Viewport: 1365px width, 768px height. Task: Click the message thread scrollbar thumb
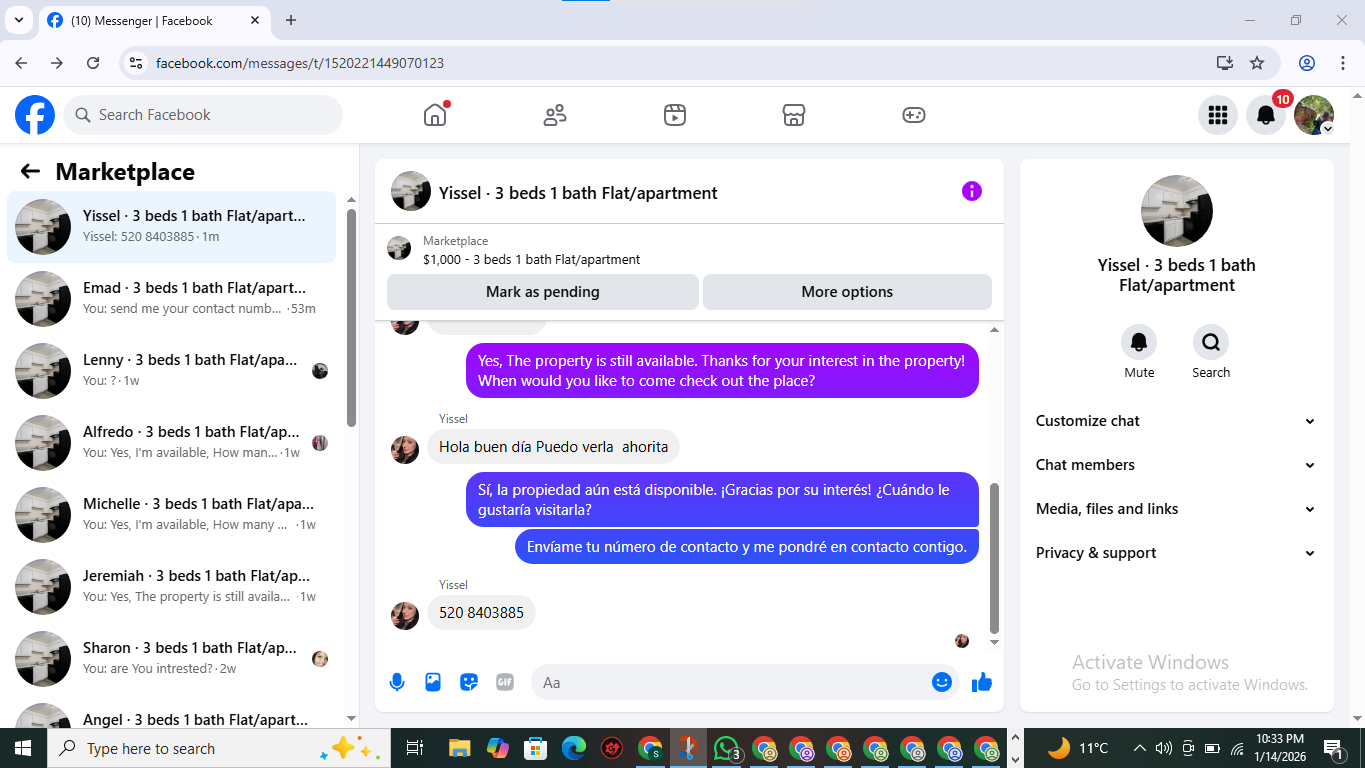point(994,558)
